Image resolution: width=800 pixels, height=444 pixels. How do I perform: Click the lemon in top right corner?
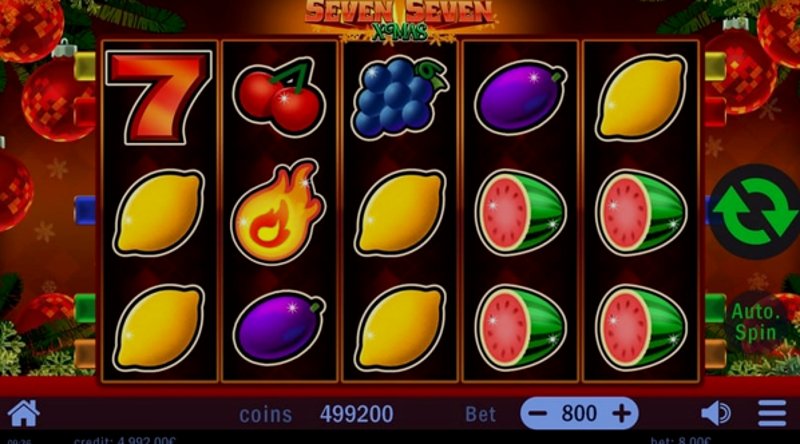641,97
